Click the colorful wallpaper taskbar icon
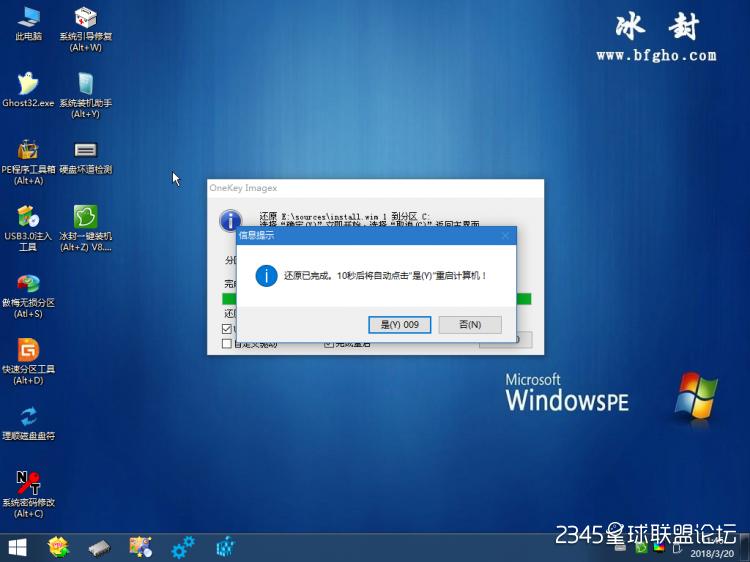The image size is (750, 562). click(x=141, y=547)
